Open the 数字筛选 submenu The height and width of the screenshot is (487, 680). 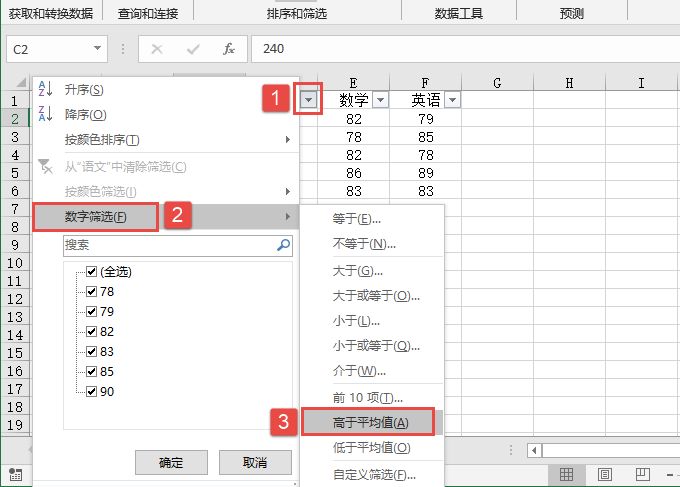coord(95,216)
